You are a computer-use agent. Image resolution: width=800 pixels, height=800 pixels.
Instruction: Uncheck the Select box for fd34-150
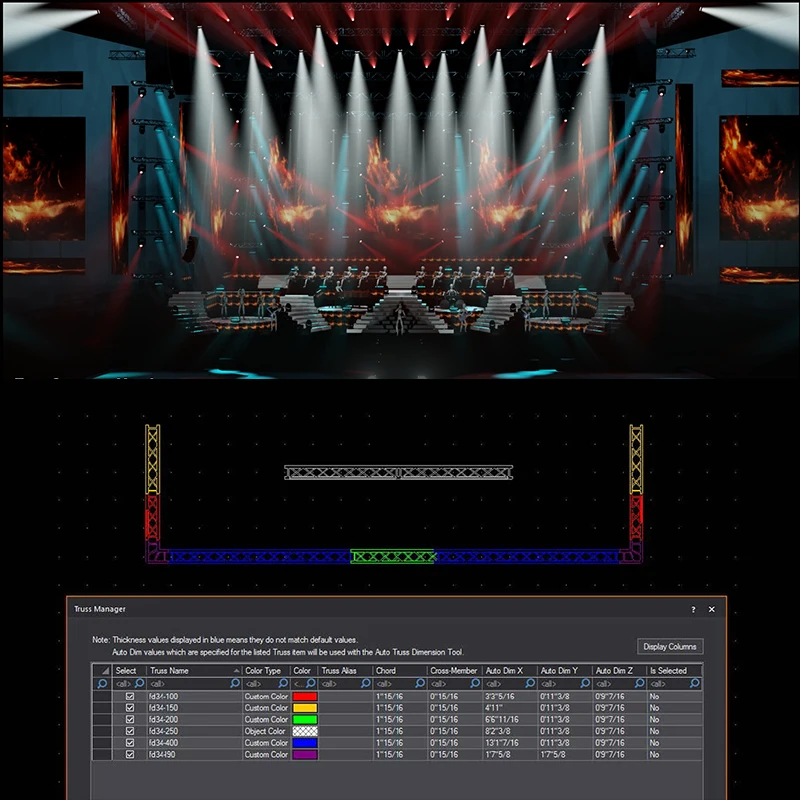tap(130, 708)
